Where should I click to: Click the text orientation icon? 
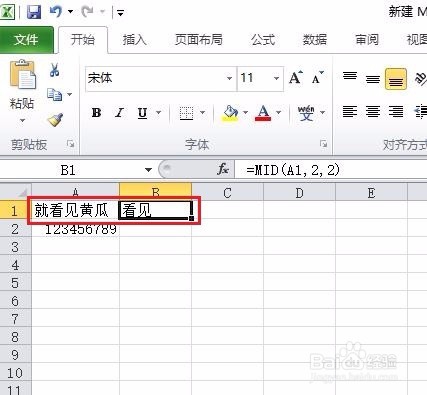tap(420, 79)
